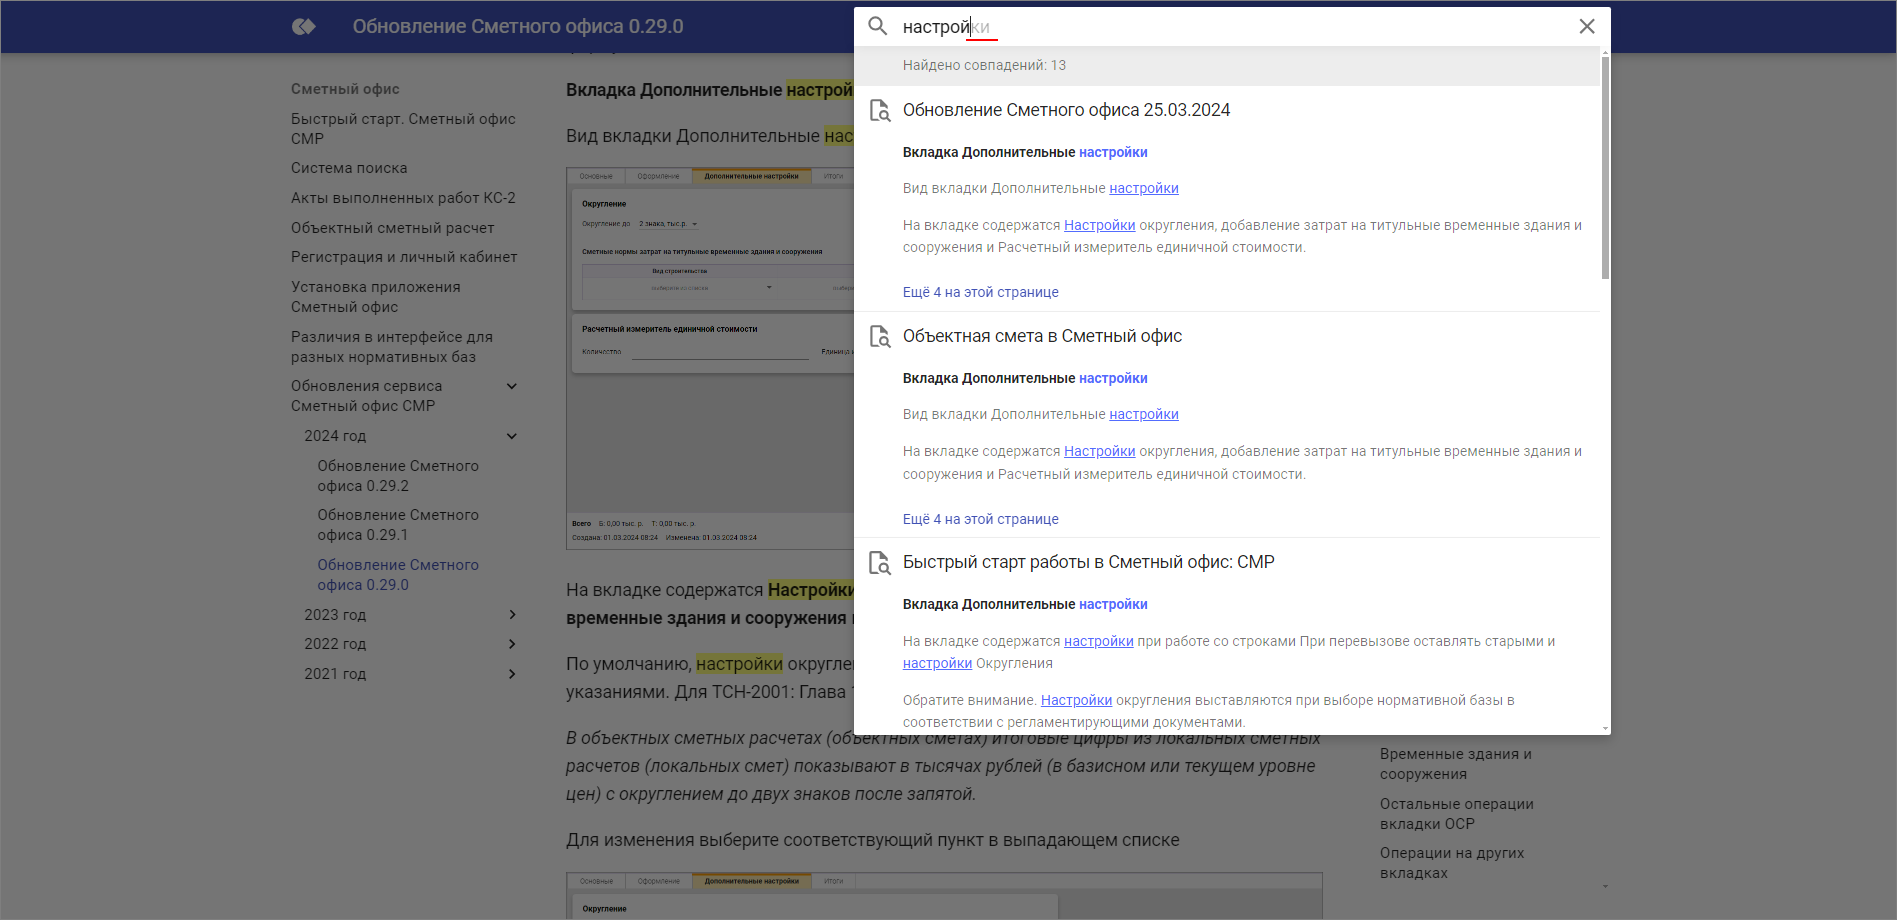Open 'Акты выполненных работ КС-2' page
The width and height of the screenshot is (1897, 920).
click(x=403, y=198)
